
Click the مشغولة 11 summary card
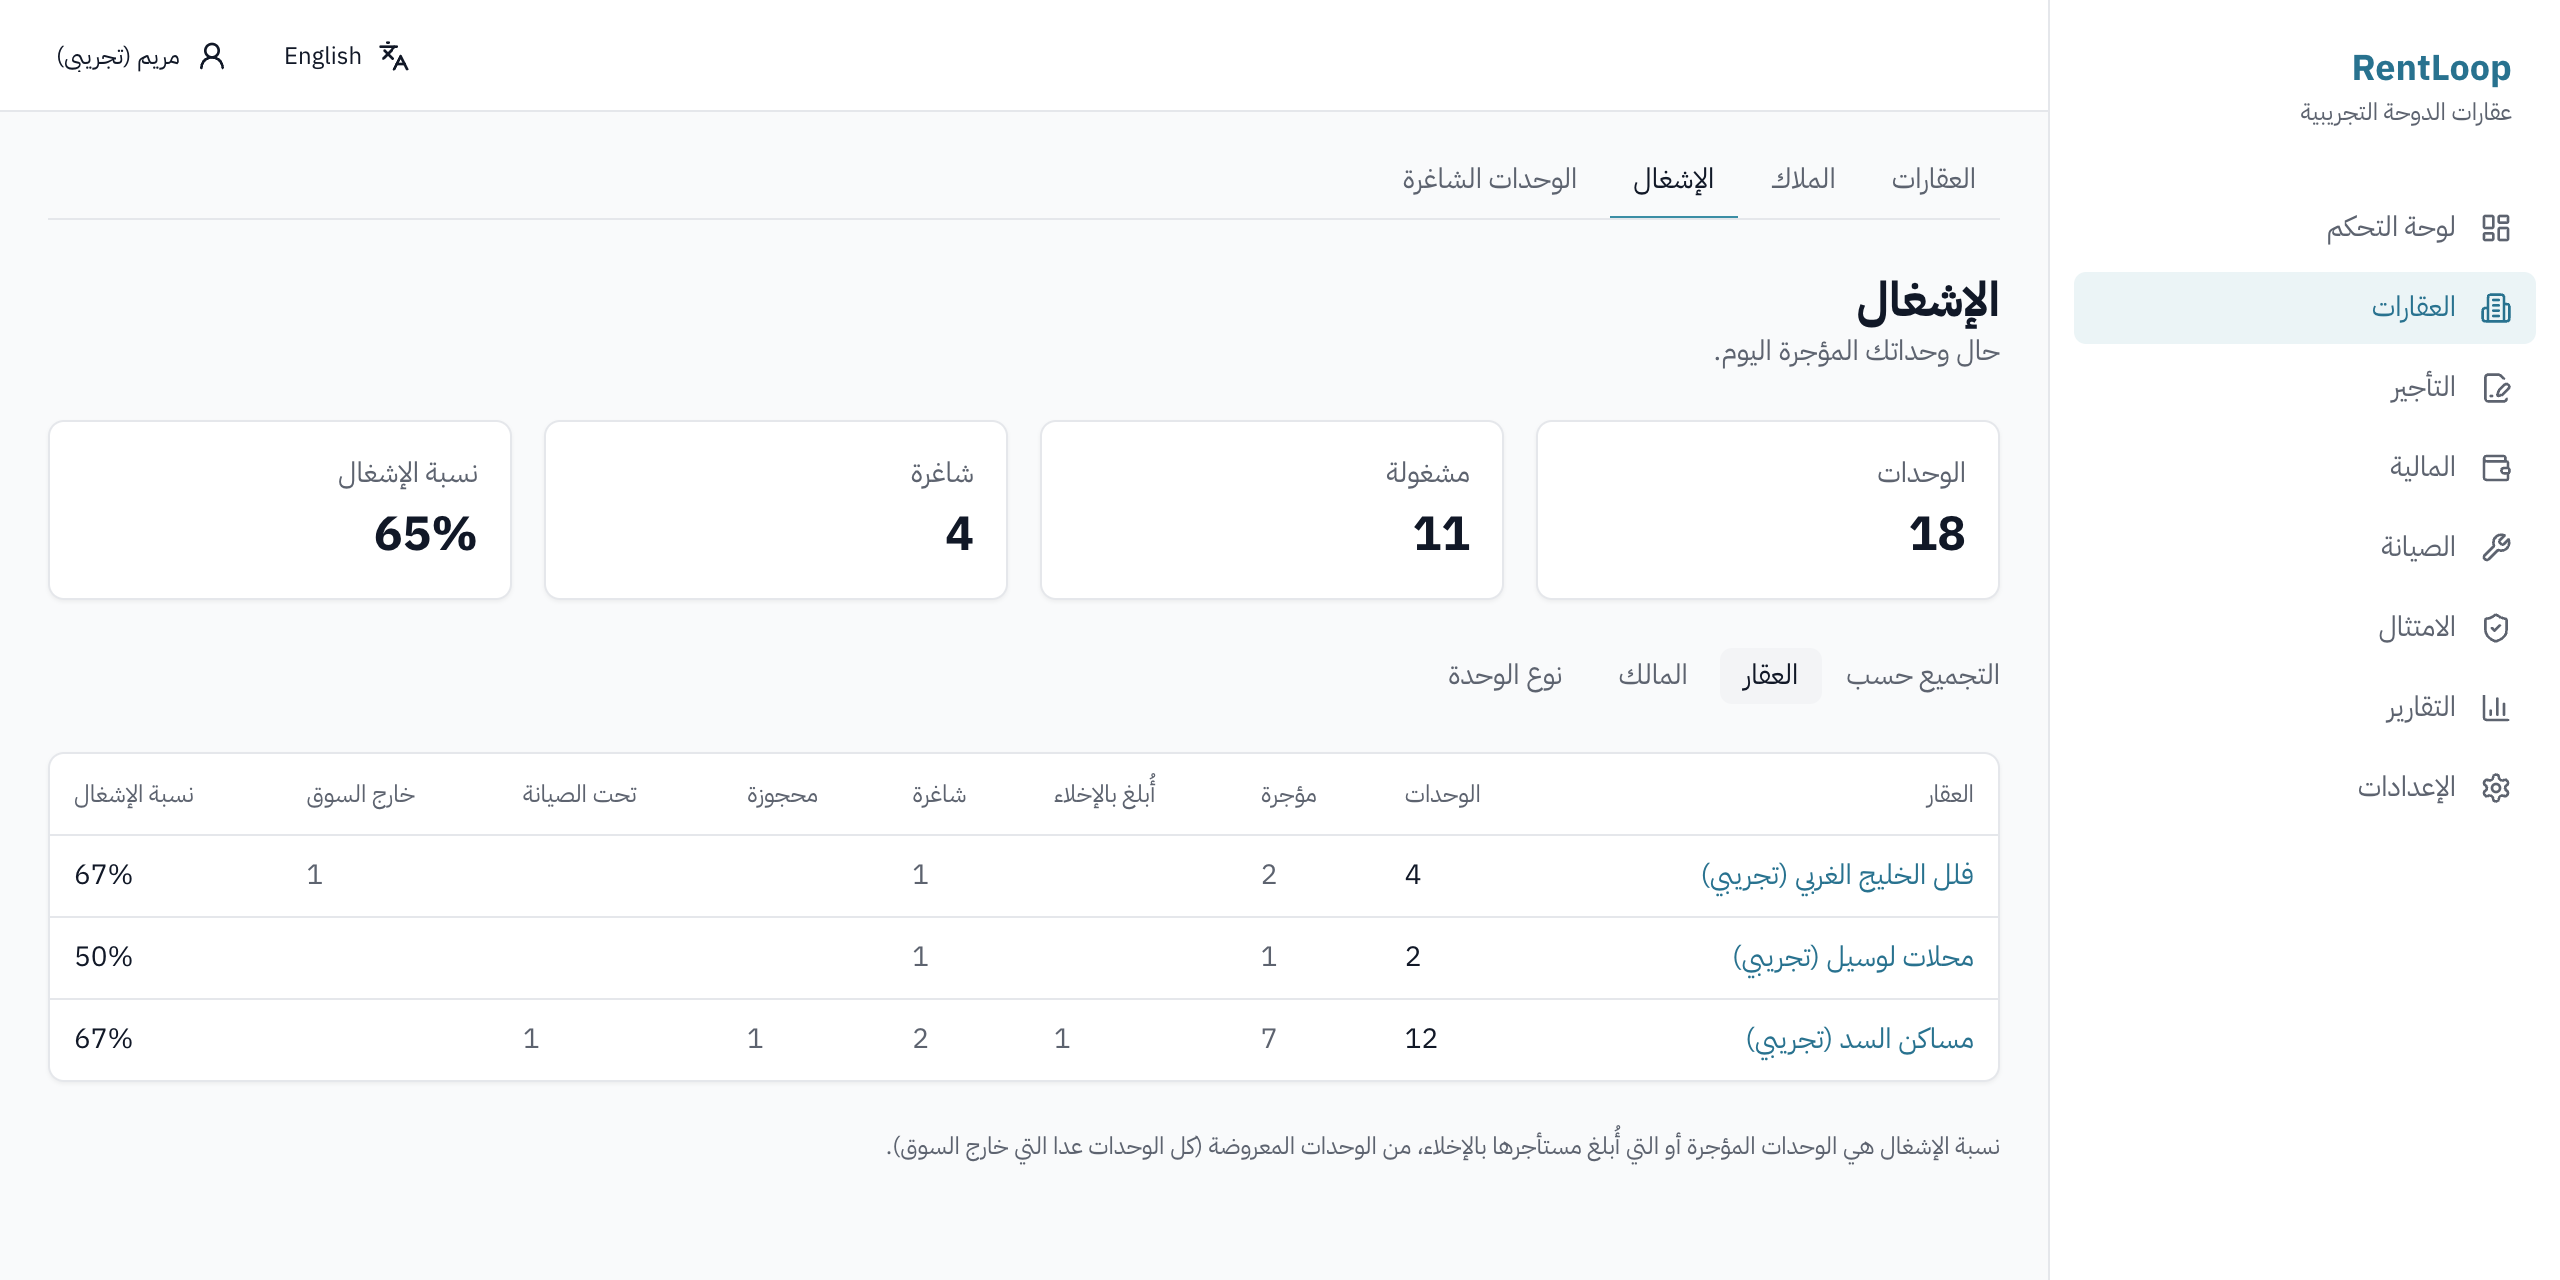point(1272,510)
